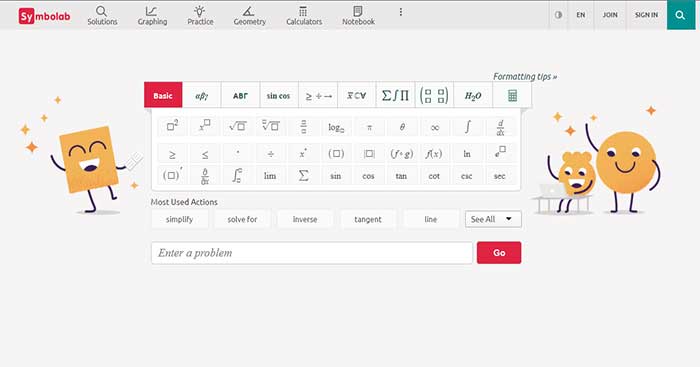Click the red Go button
Viewport: 700px width, 367px height.
tap(499, 253)
